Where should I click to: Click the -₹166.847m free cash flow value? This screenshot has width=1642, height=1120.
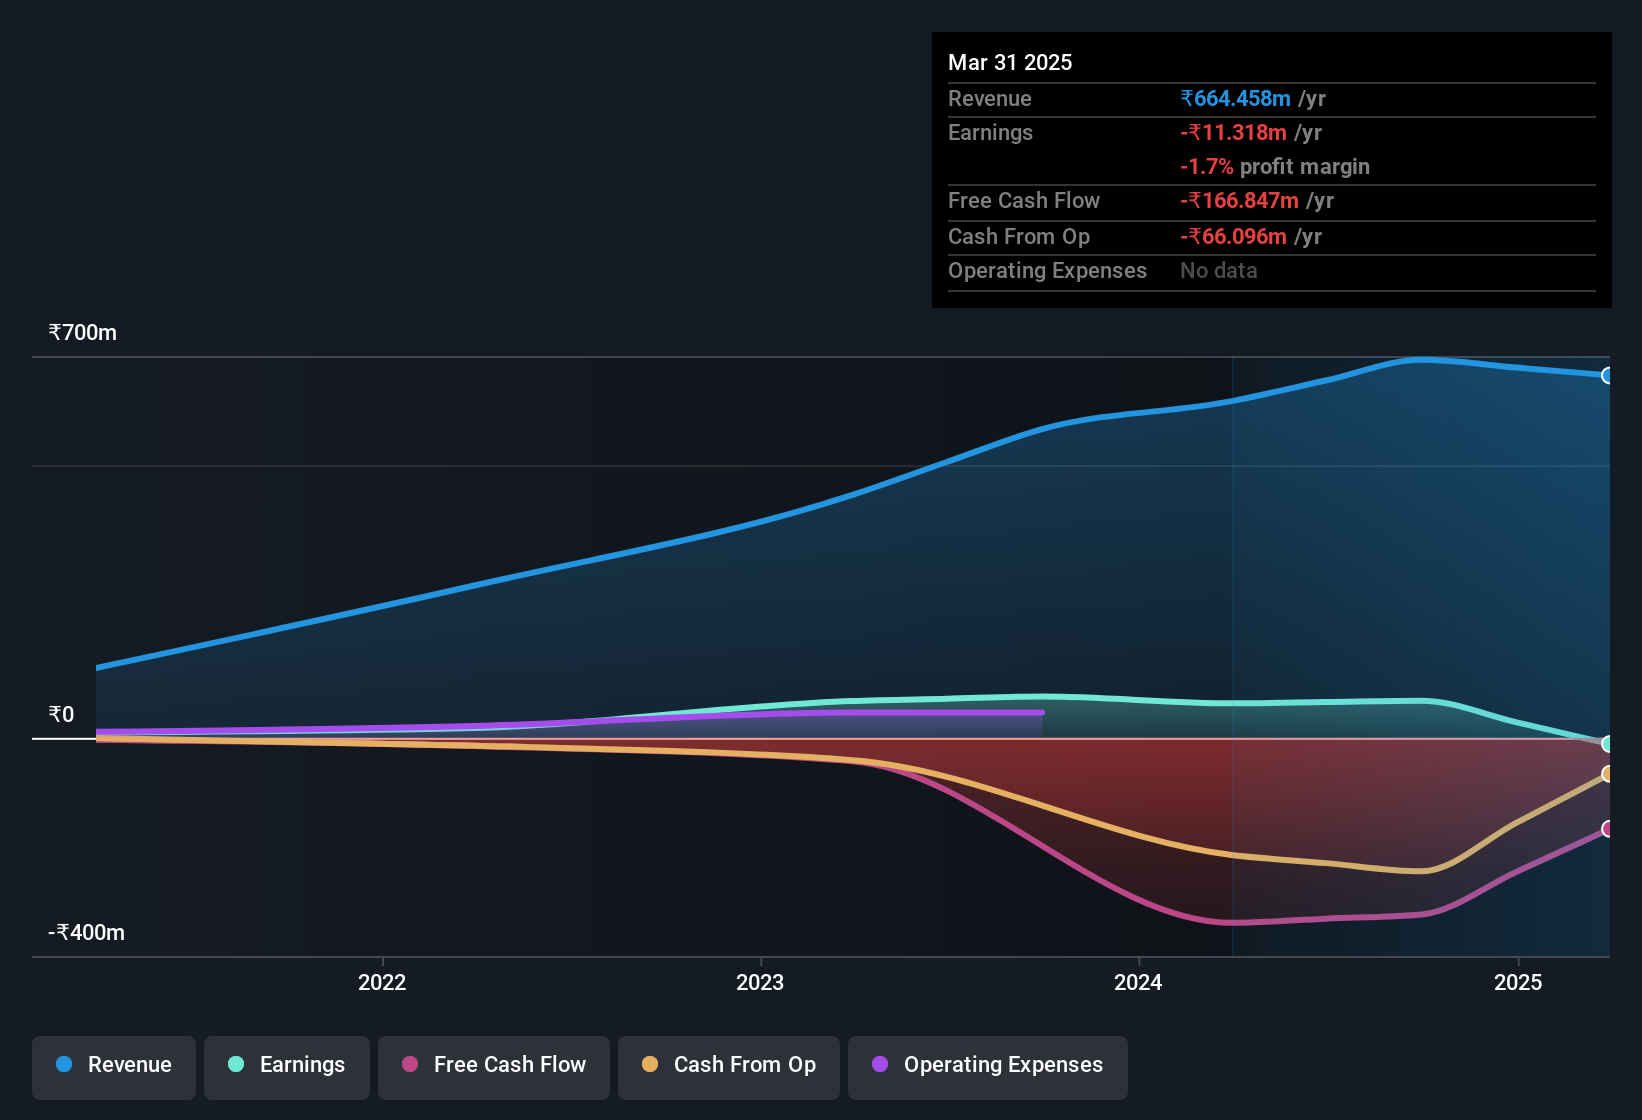point(1239,200)
